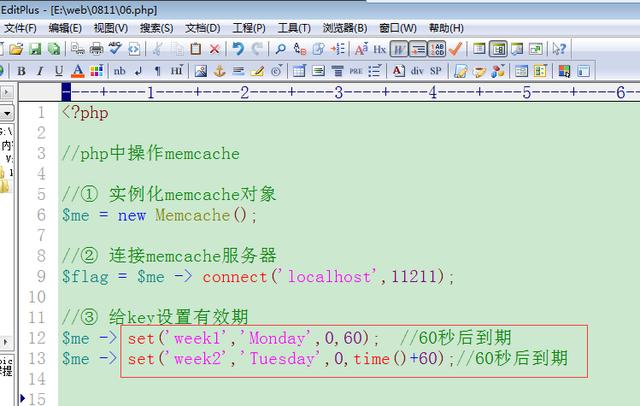
Task: Open the 帮助(H) menu
Action: click(446, 28)
